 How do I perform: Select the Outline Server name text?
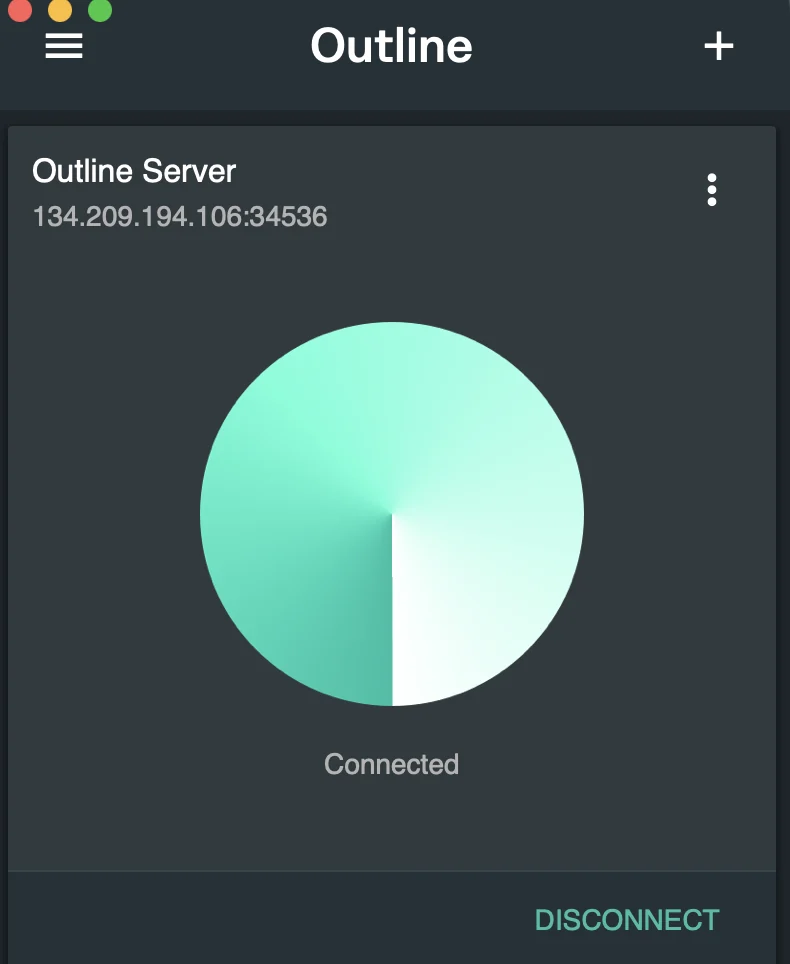tap(134, 170)
